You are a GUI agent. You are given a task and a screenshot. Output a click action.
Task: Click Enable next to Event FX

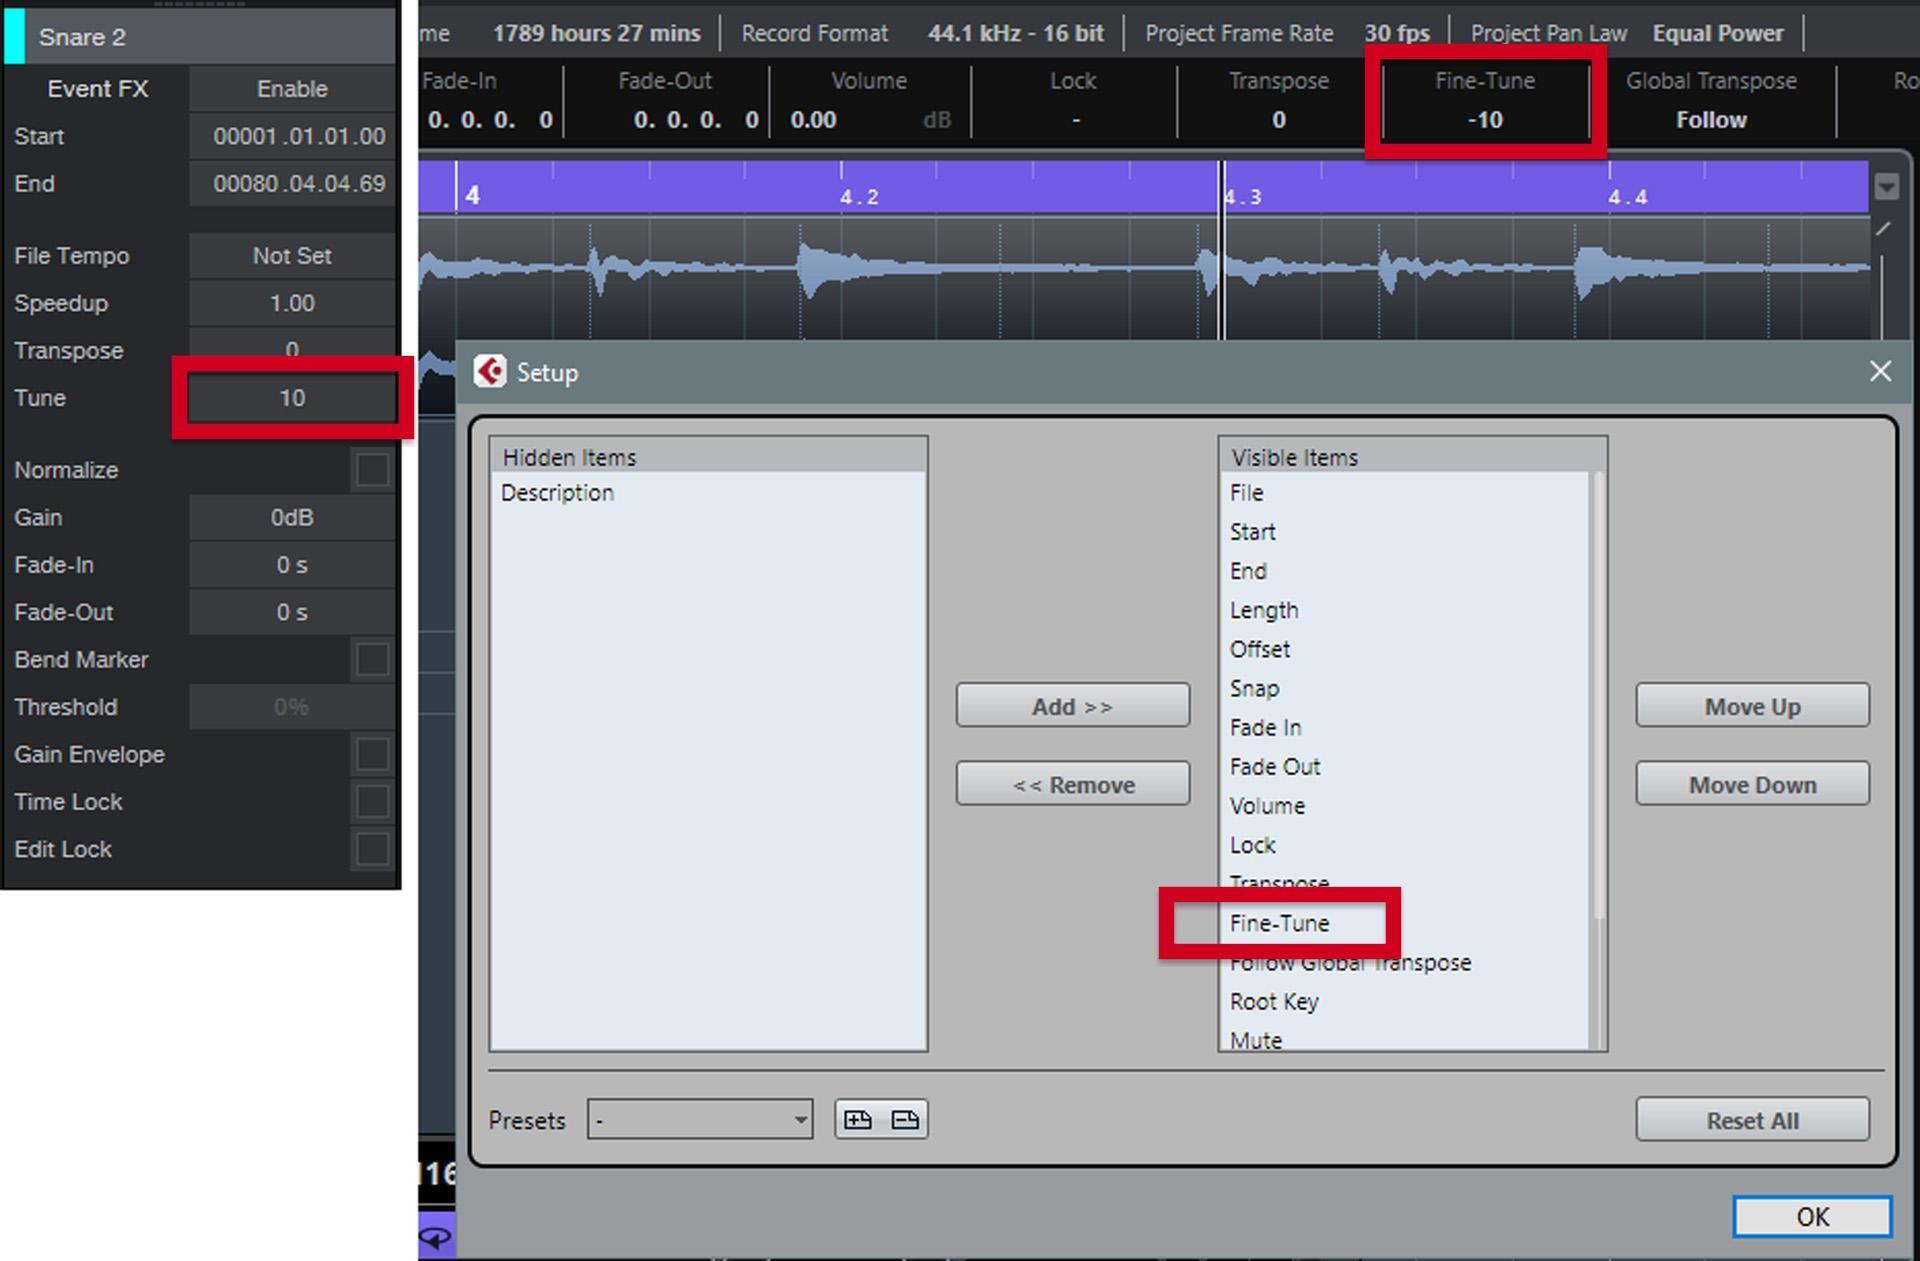291,88
